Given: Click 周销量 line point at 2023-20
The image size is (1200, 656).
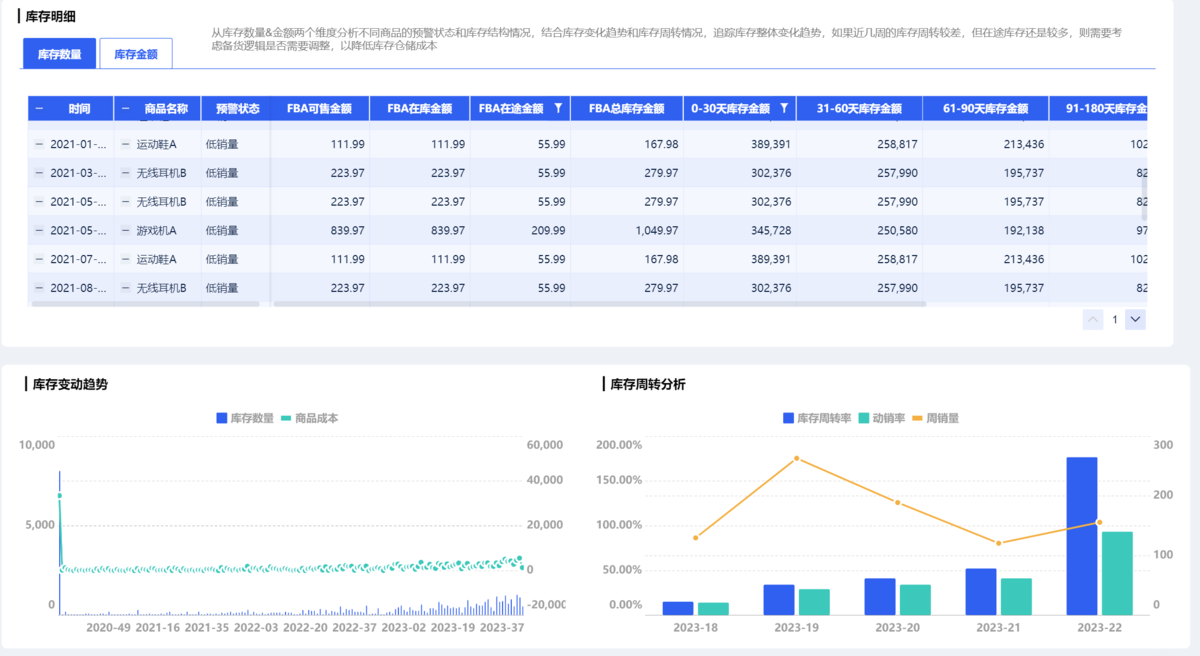Looking at the screenshot, I should (x=897, y=502).
